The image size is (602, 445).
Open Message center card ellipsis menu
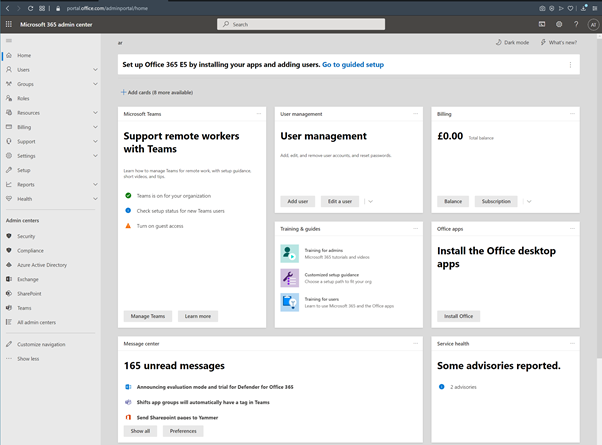[x=415, y=343]
